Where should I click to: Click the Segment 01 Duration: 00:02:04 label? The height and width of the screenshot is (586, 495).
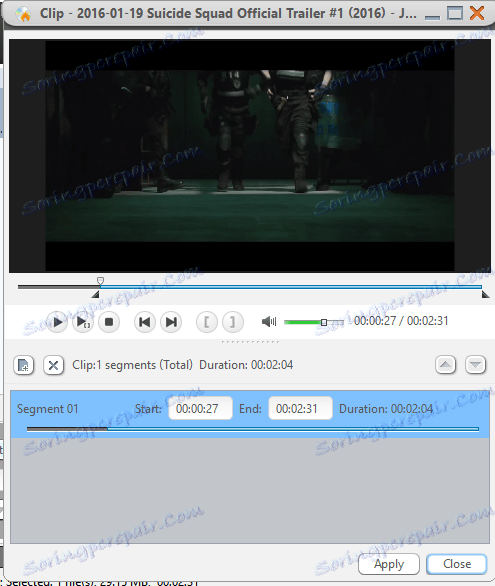click(386, 408)
